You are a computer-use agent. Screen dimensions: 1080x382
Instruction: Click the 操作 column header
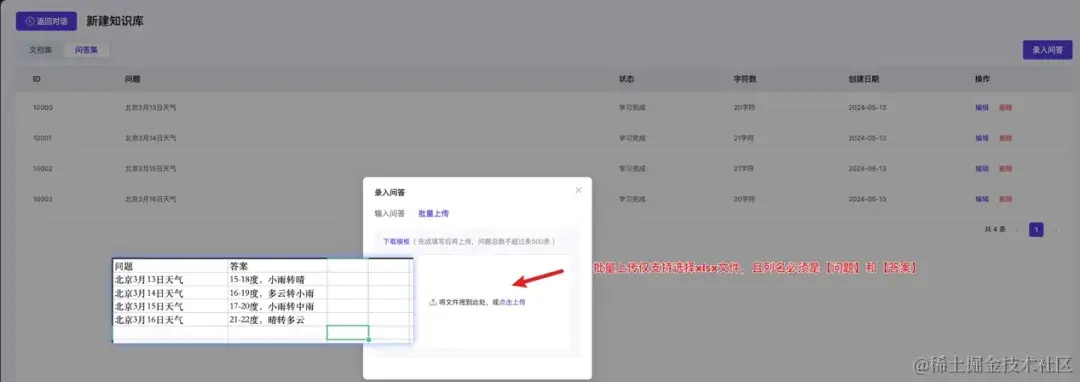coord(982,79)
